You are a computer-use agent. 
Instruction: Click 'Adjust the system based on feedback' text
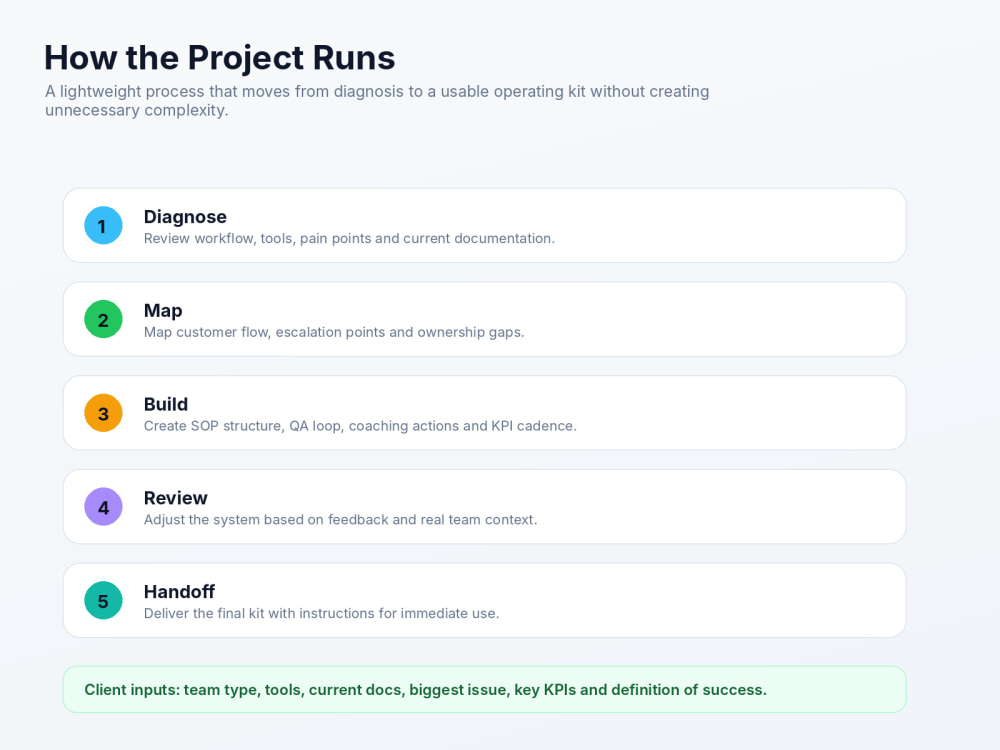click(340, 520)
